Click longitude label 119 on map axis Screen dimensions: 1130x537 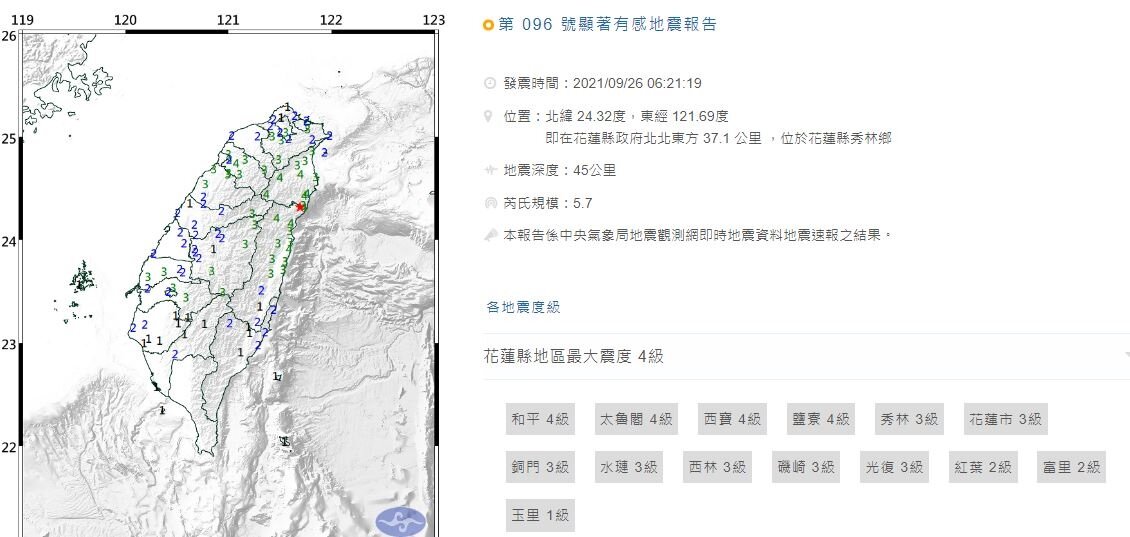click(24, 20)
